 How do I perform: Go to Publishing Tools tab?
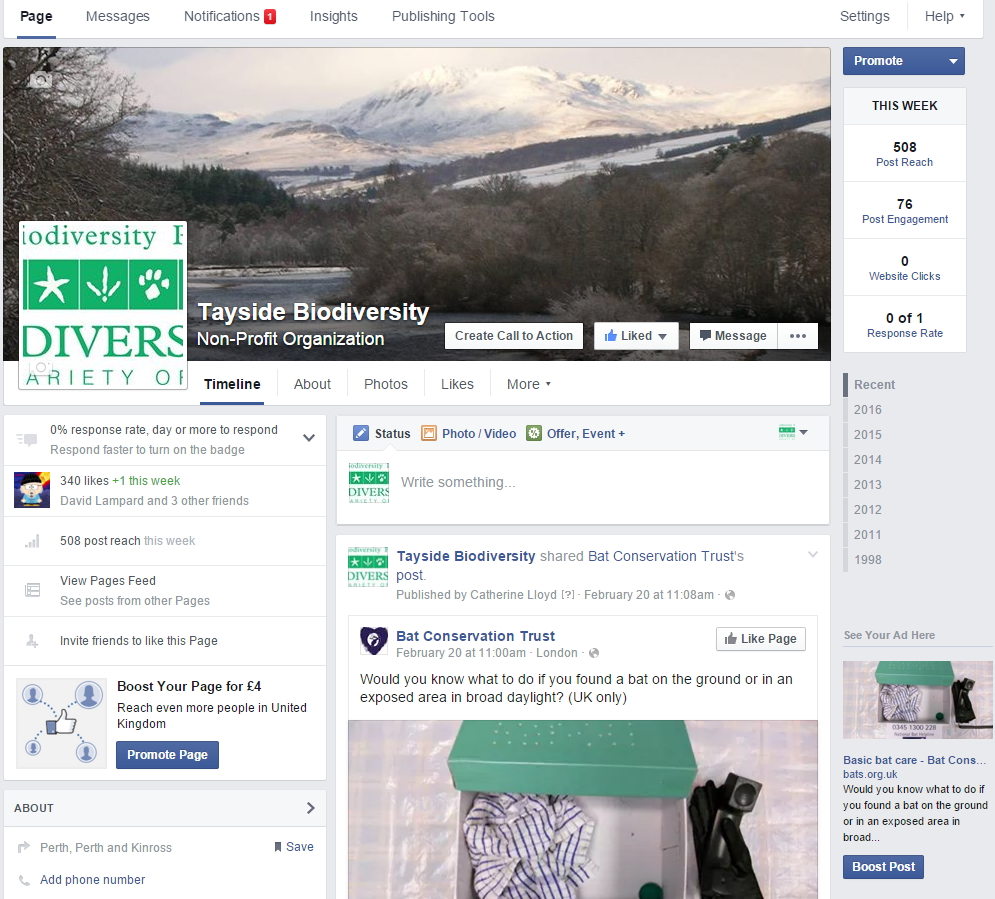(443, 16)
